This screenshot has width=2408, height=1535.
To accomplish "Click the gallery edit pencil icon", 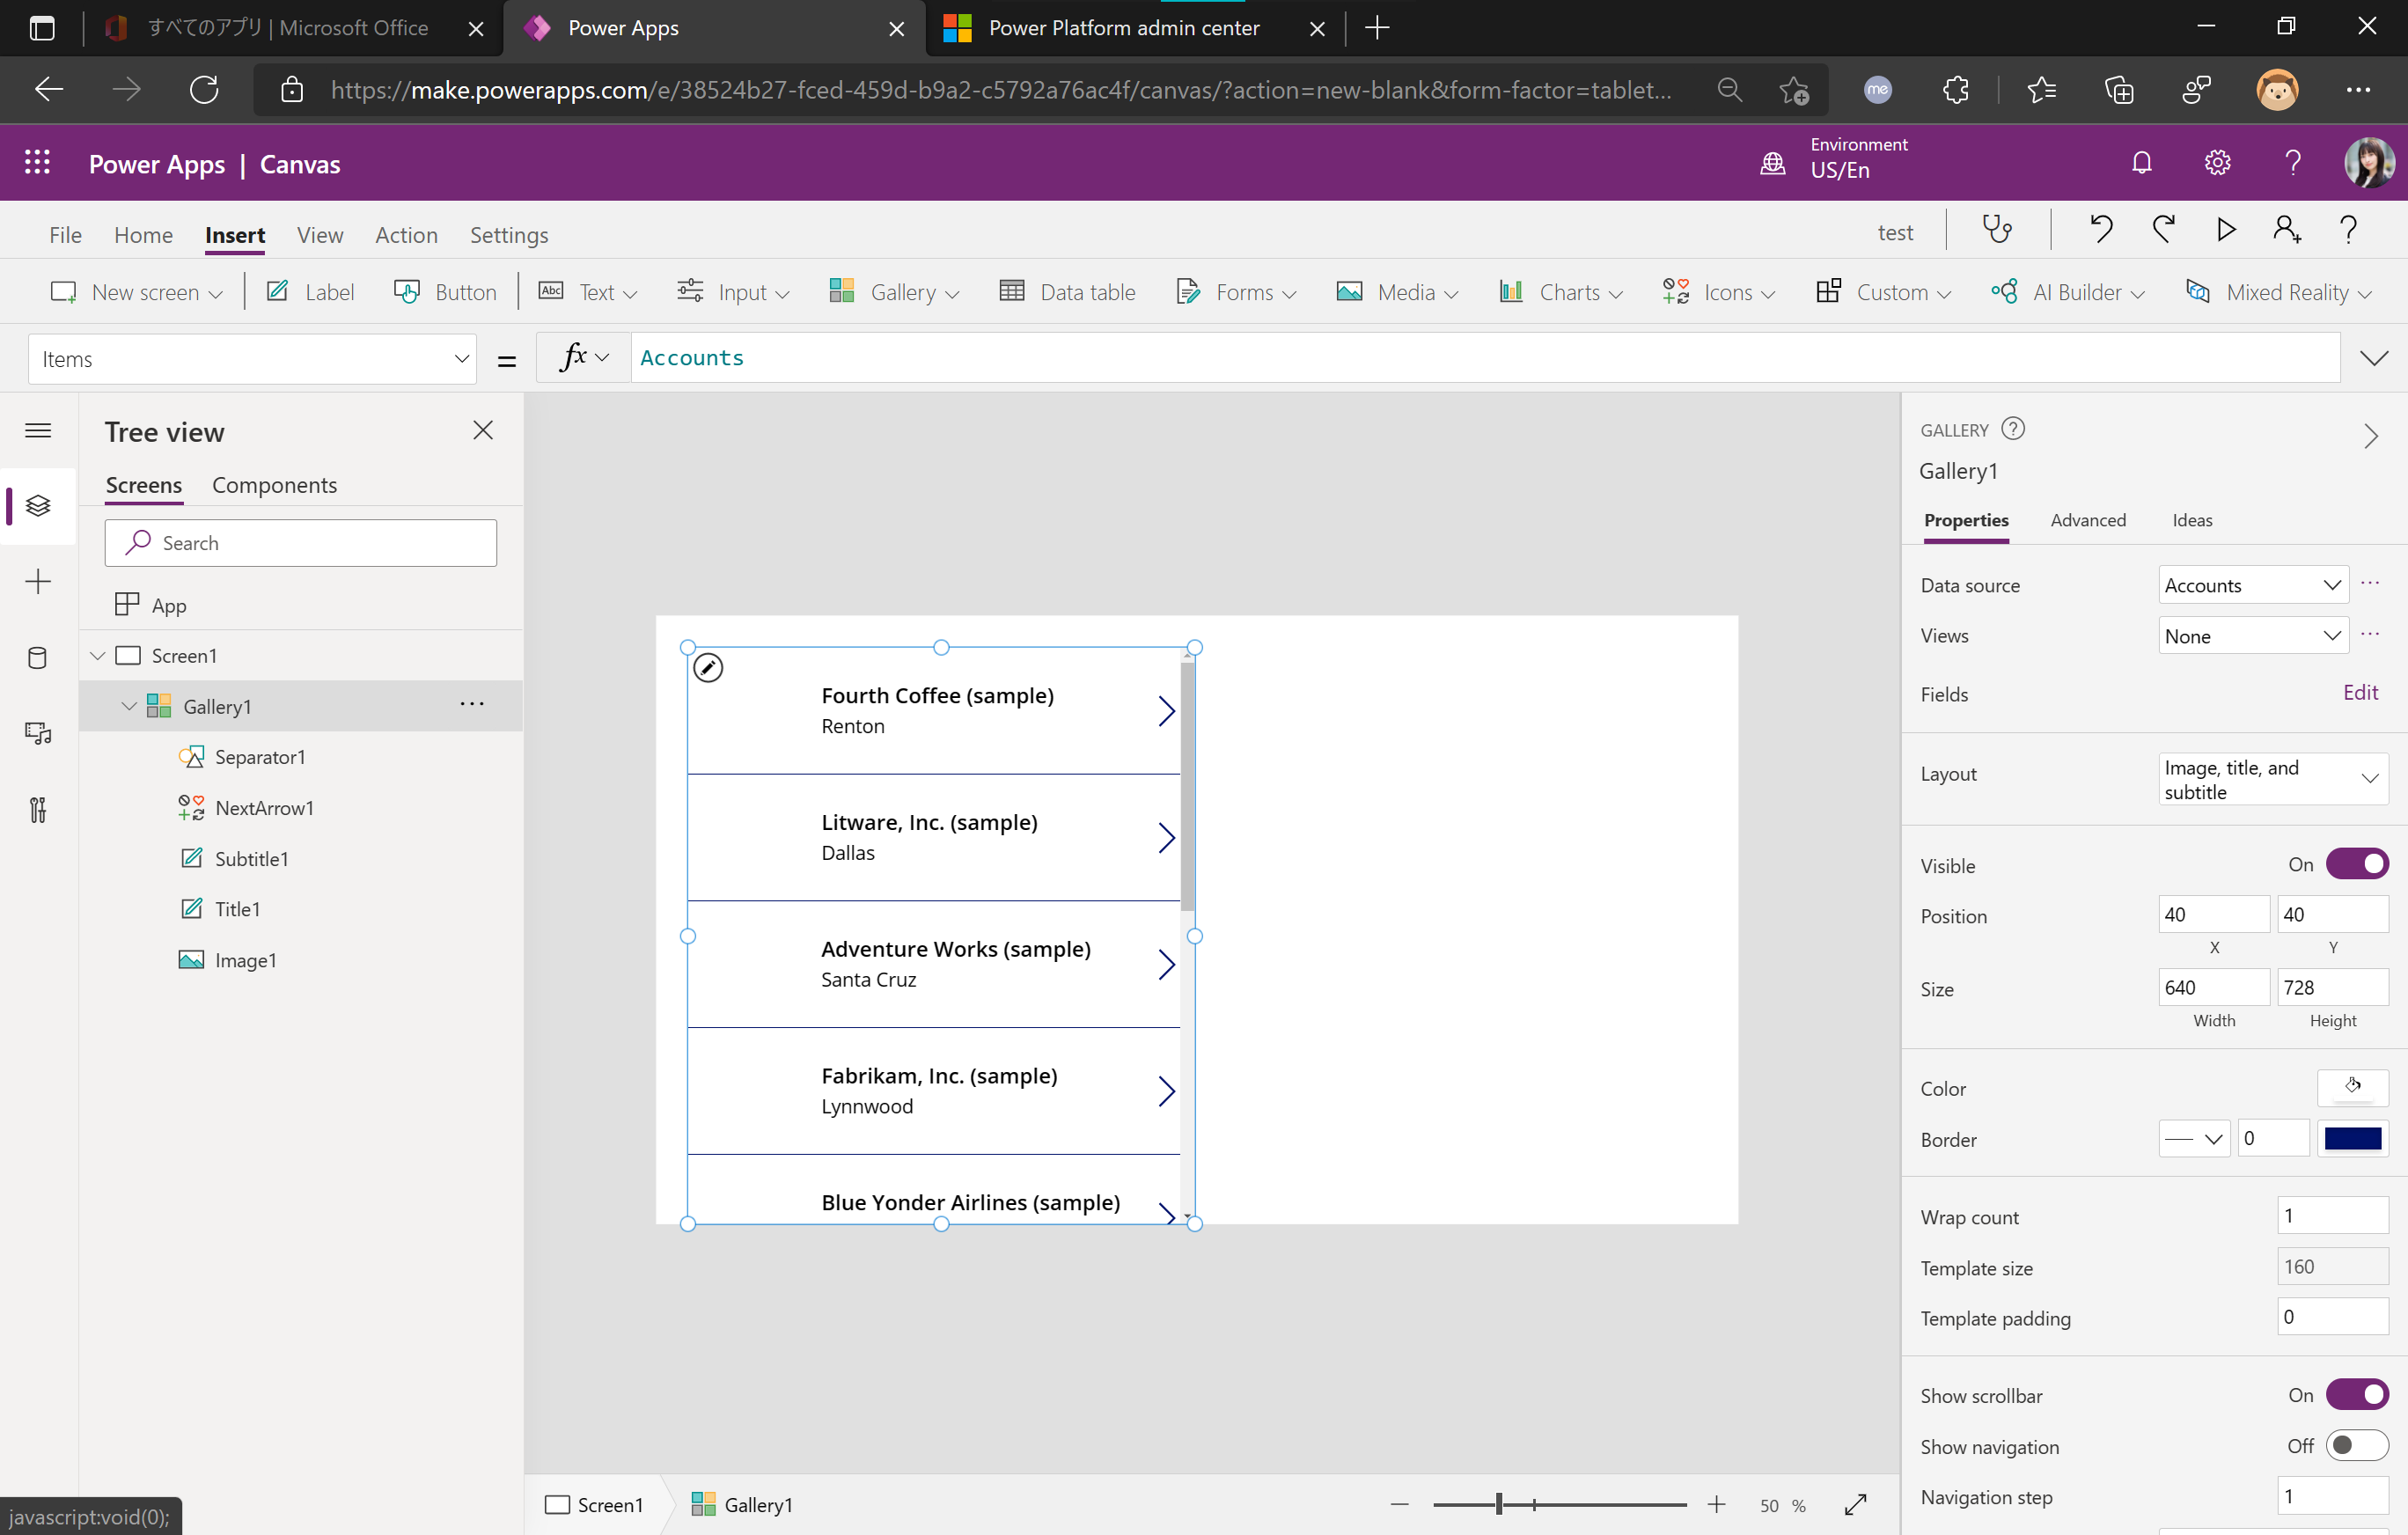I will [x=708, y=667].
